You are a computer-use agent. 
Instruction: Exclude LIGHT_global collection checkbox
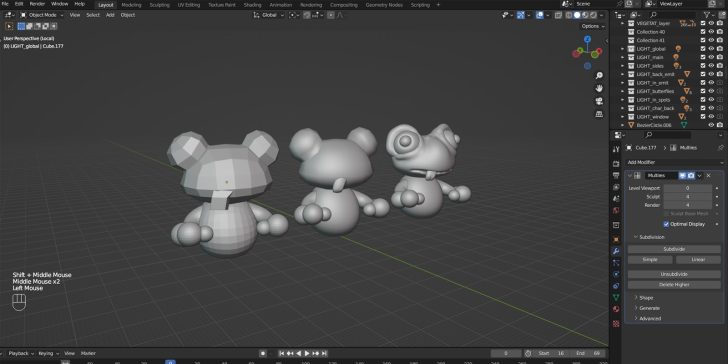[703, 49]
